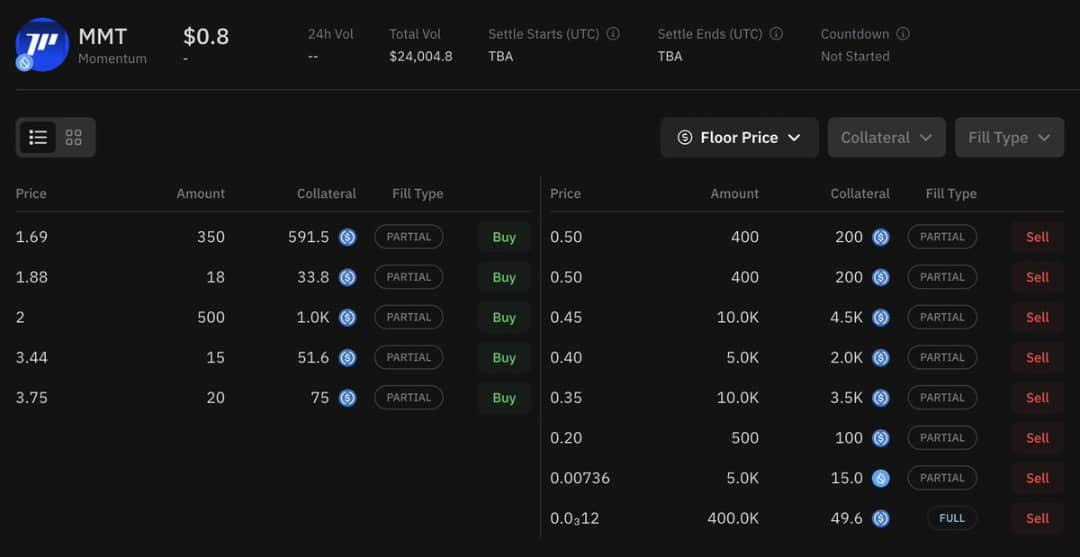Click the dollar icon in Floor Price button
The height and width of the screenshot is (557, 1080).
point(685,138)
